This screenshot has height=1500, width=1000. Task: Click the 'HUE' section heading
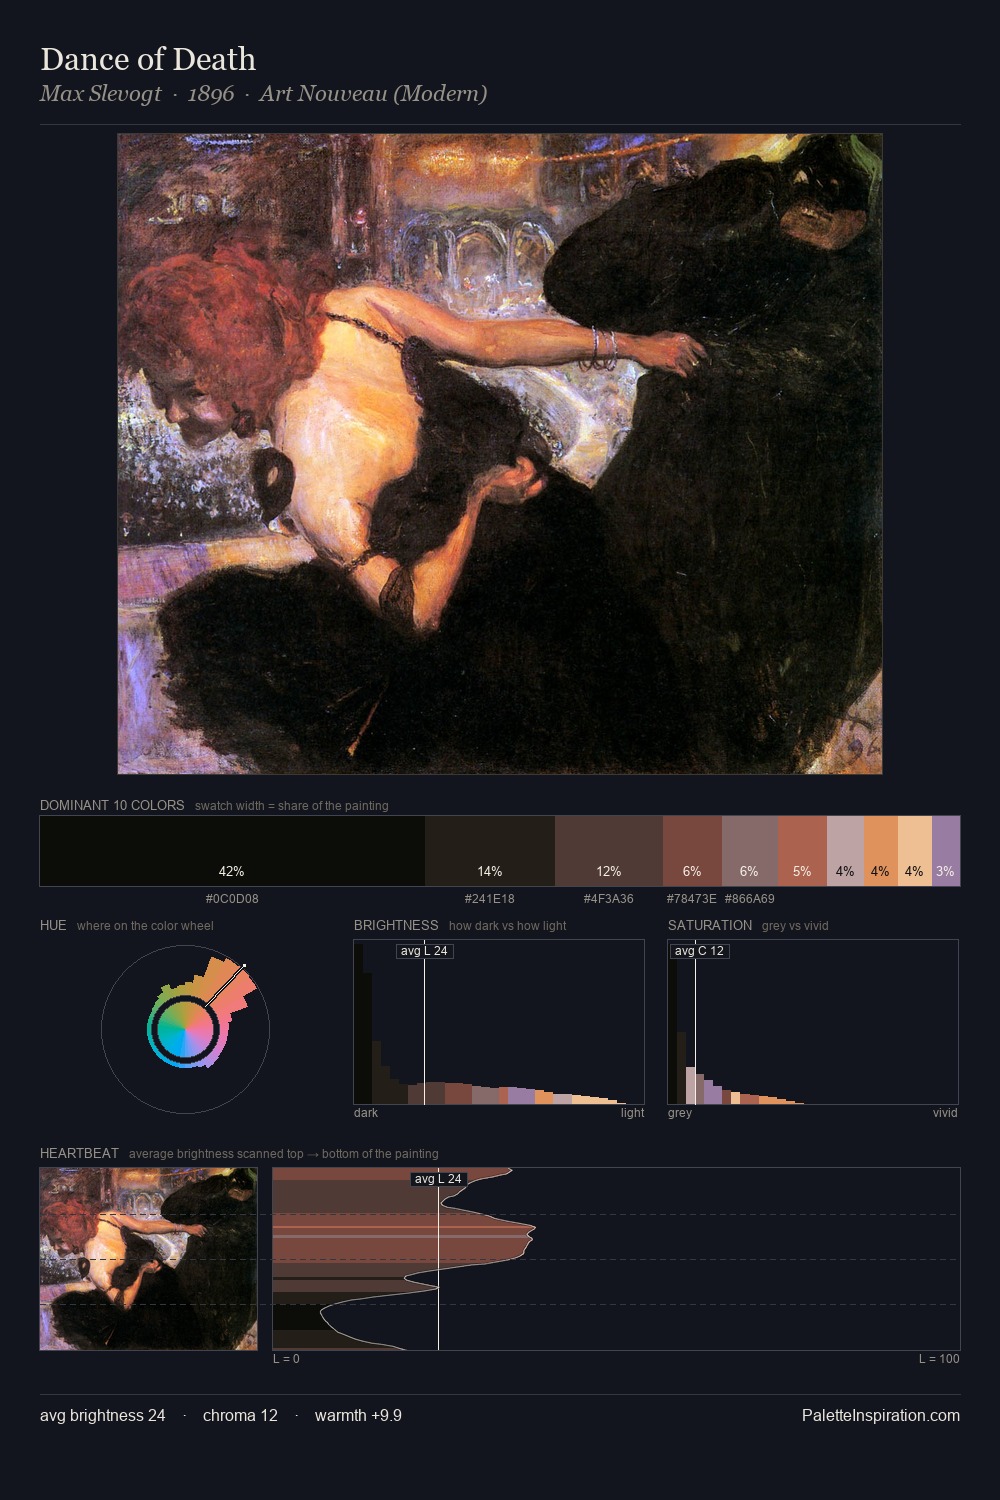point(53,926)
